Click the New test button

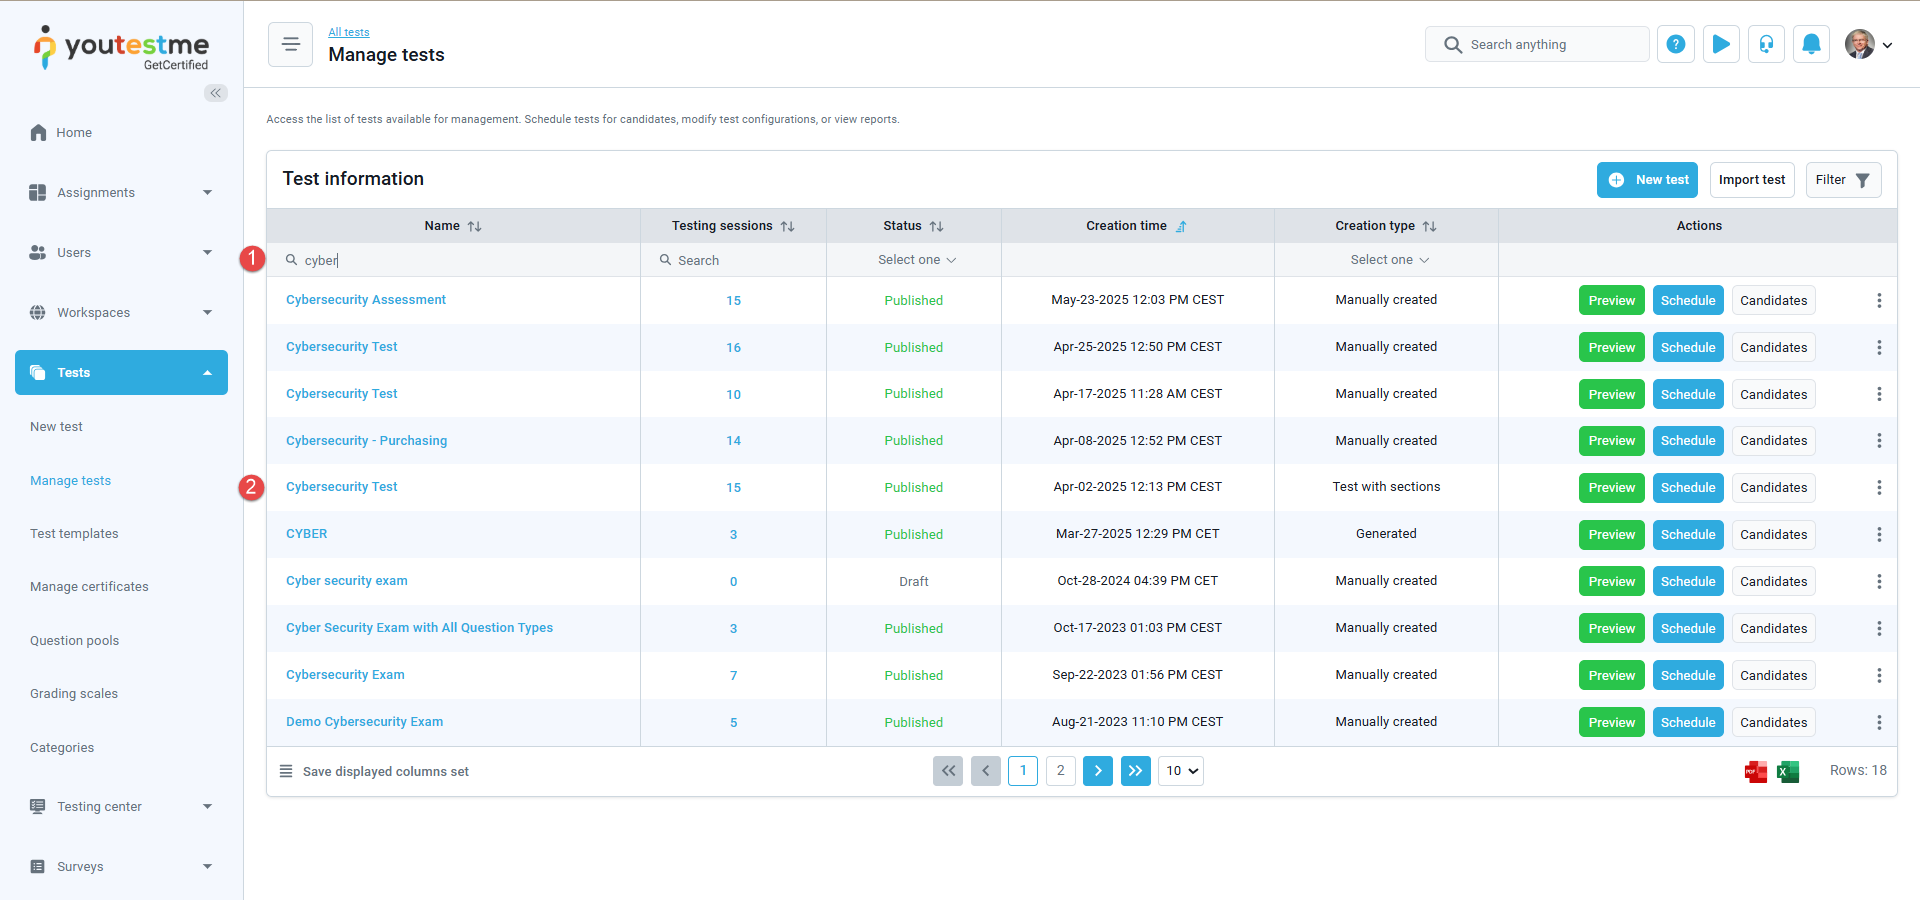(x=1647, y=180)
